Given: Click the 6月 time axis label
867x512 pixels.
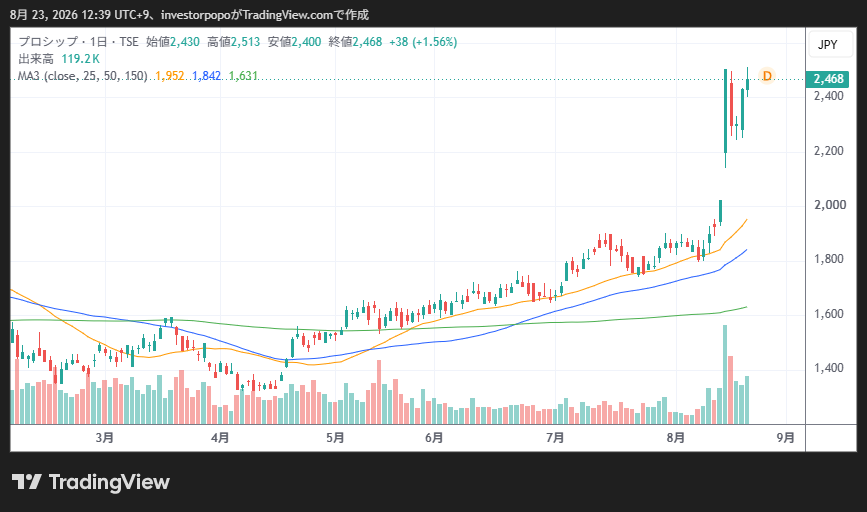Looking at the screenshot, I should 434,438.
